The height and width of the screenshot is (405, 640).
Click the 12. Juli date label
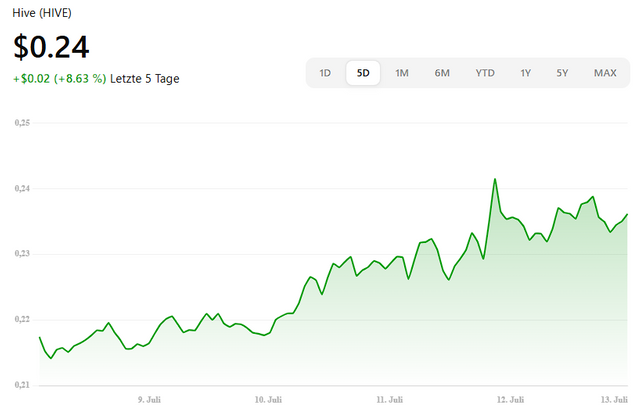[x=510, y=399]
